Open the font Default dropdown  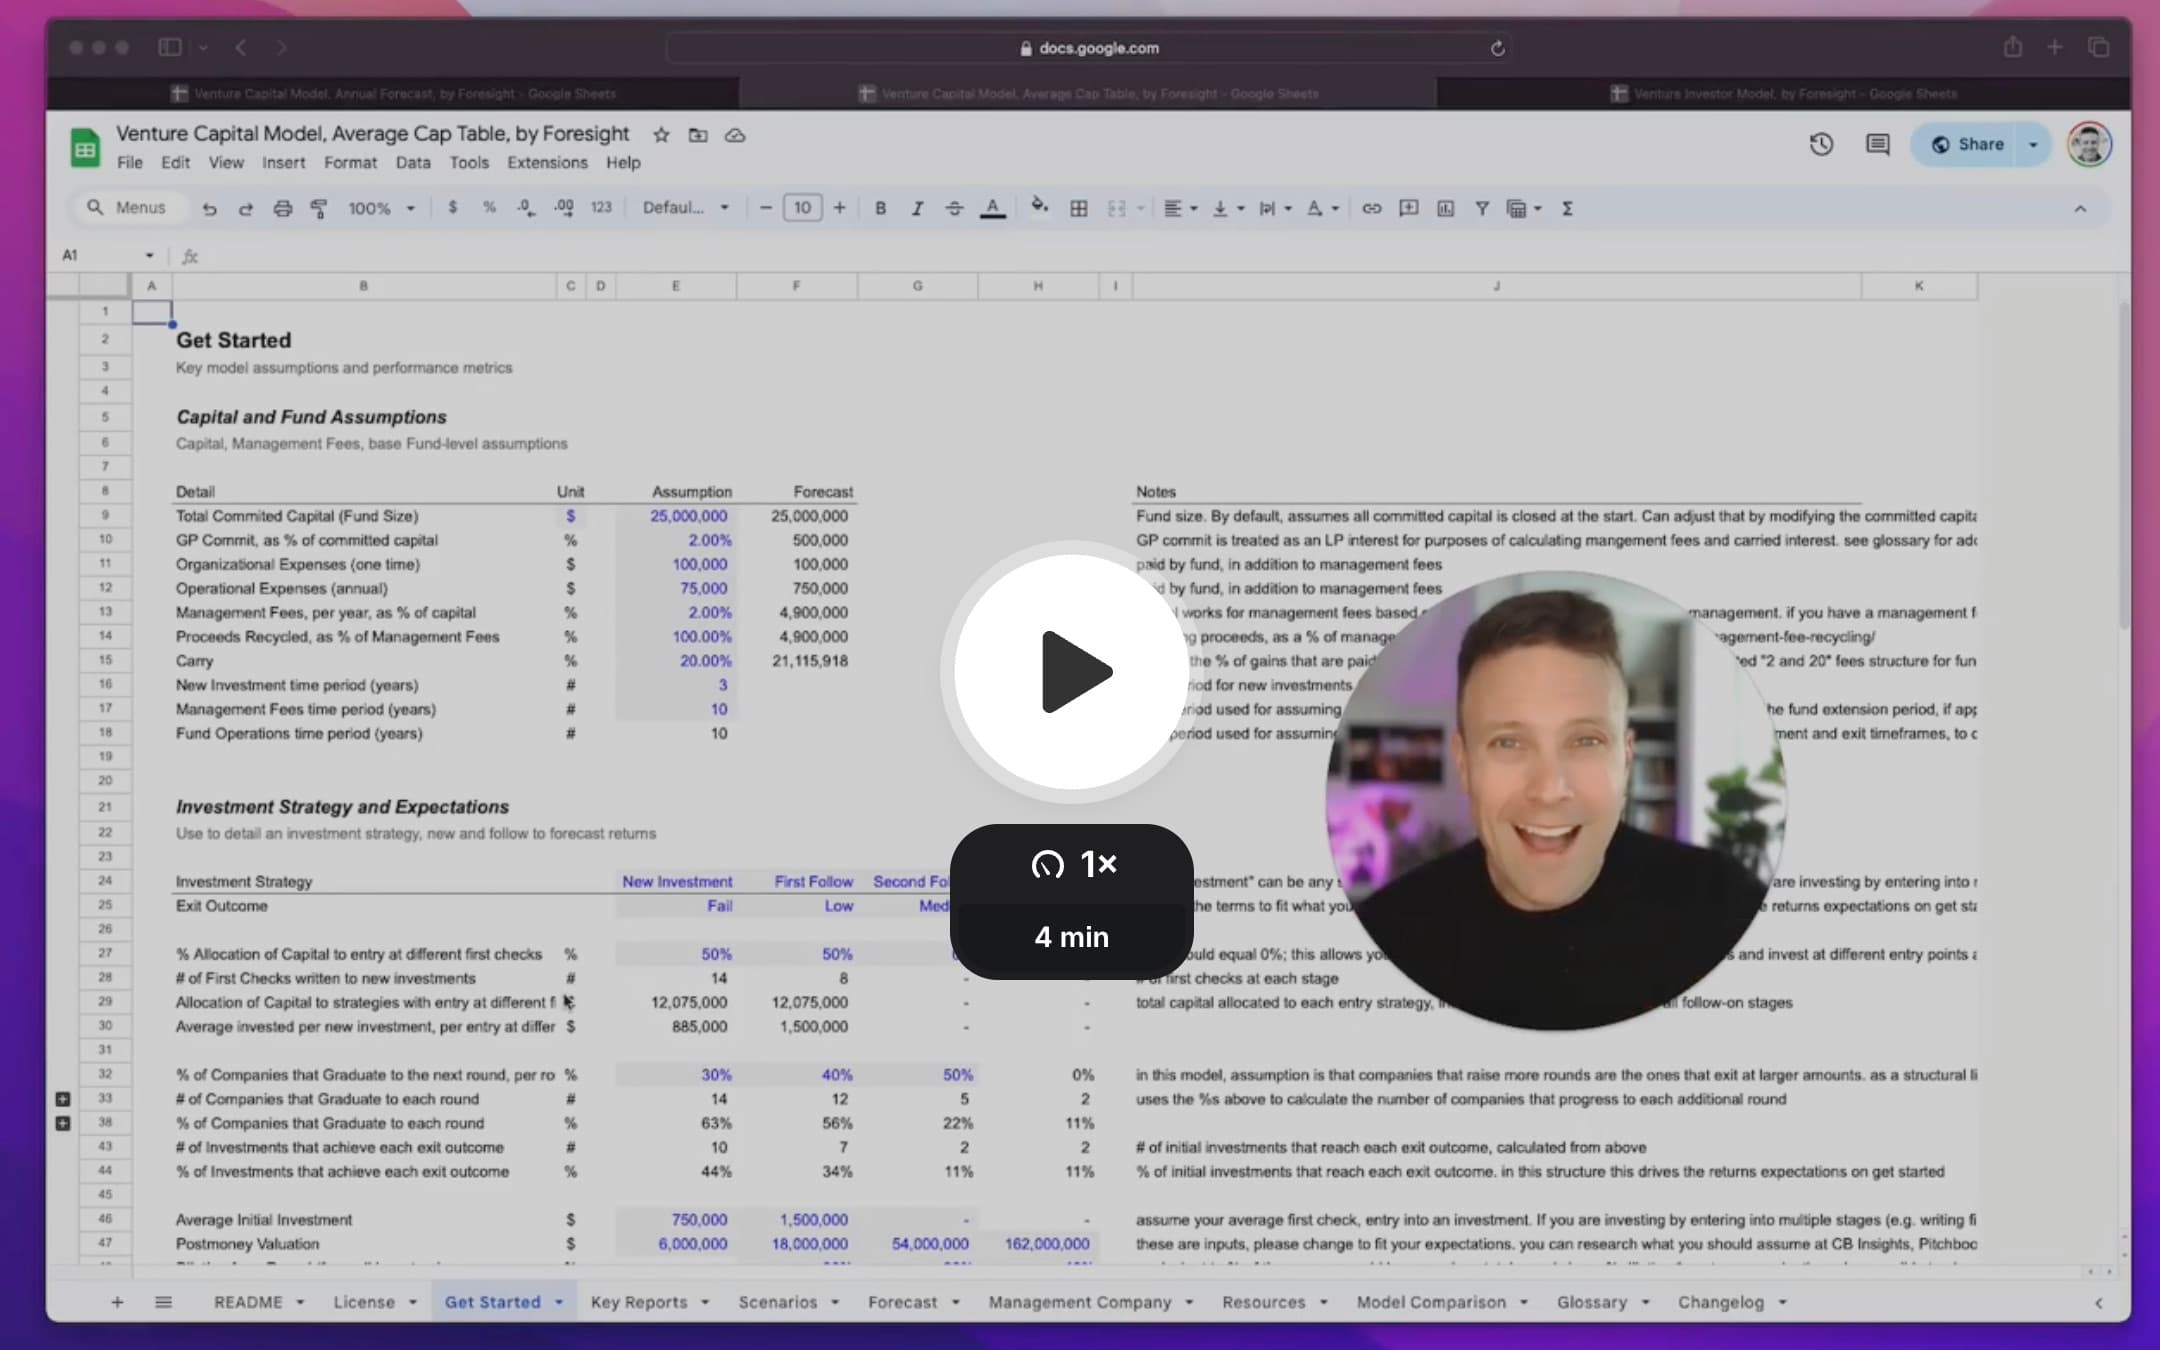click(x=685, y=208)
